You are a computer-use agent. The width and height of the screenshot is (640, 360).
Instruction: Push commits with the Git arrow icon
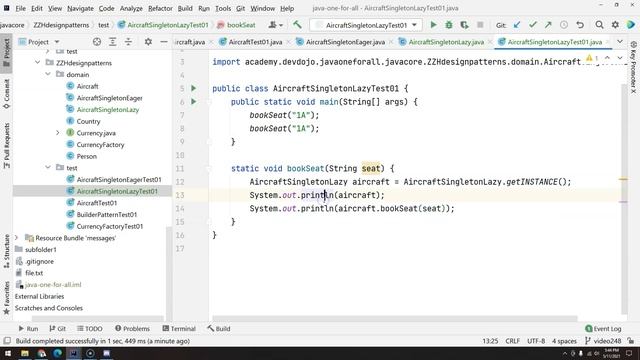click(x=548, y=25)
